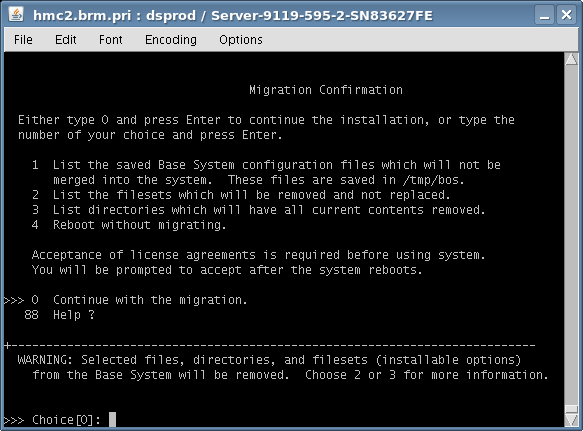
Task: Click the Java icon in the title bar
Action: [16, 15]
